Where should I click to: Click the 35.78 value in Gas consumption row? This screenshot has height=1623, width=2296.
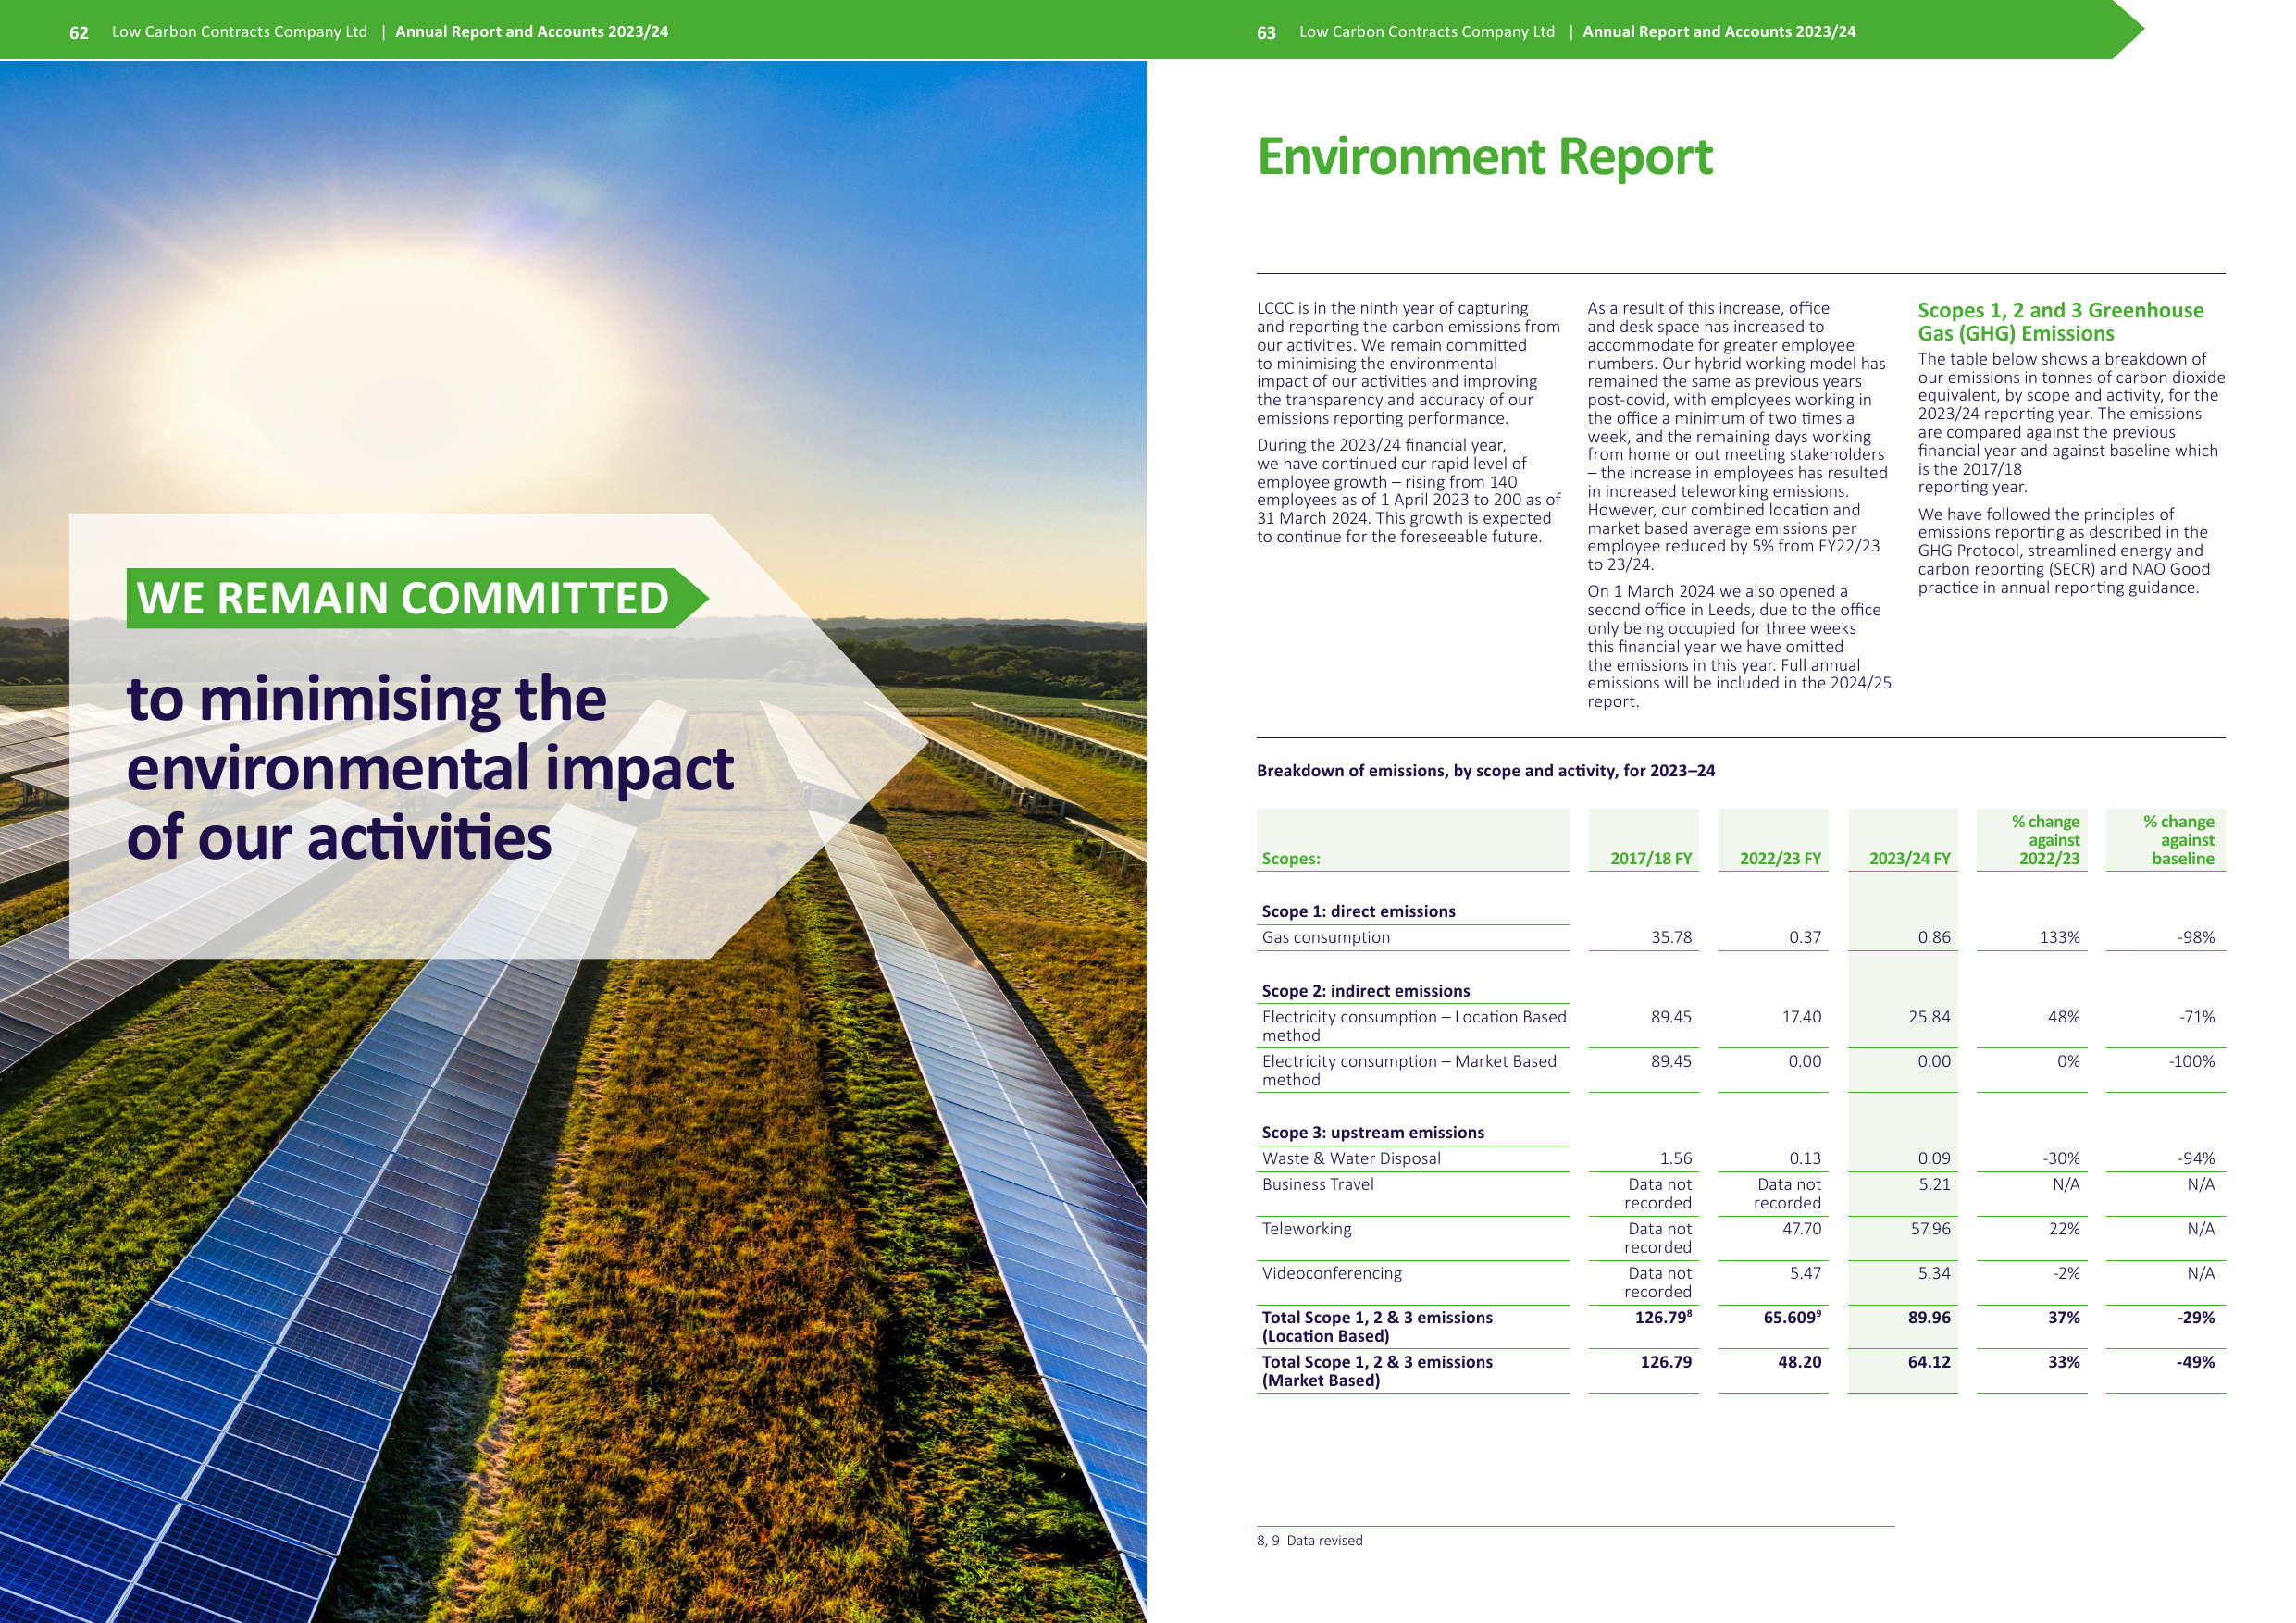[x=1671, y=937]
